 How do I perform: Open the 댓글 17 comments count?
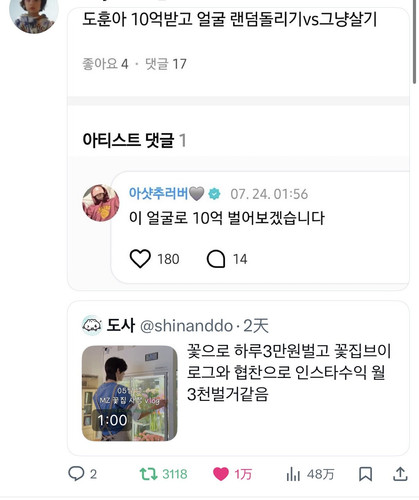point(166,64)
